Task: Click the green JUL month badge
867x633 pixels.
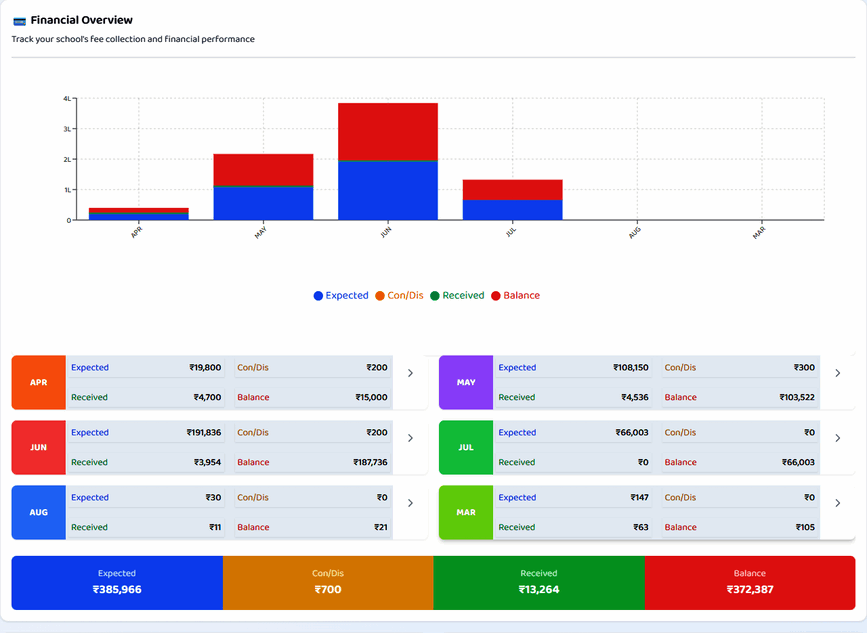Action: 466,447
